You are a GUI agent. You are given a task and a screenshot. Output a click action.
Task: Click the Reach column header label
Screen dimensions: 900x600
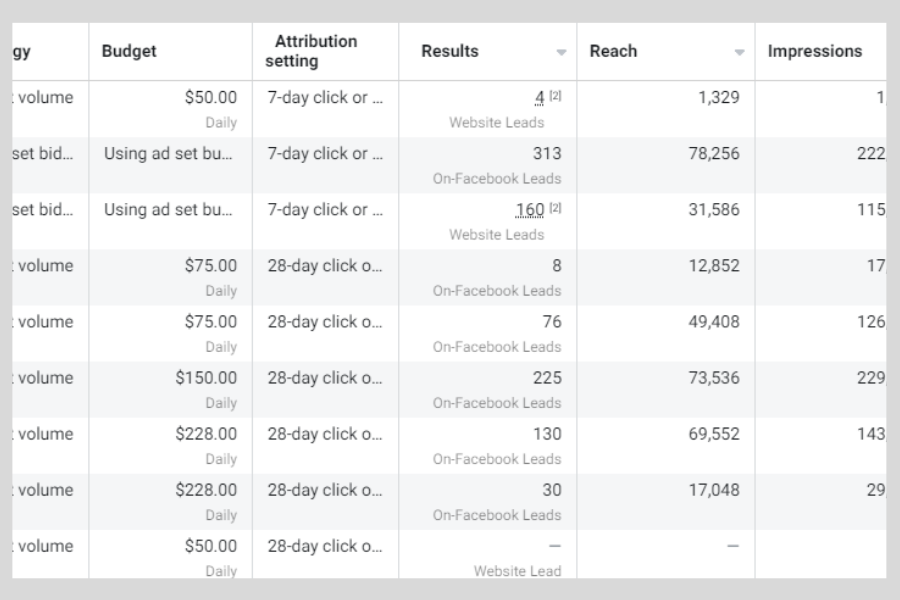[x=613, y=51]
